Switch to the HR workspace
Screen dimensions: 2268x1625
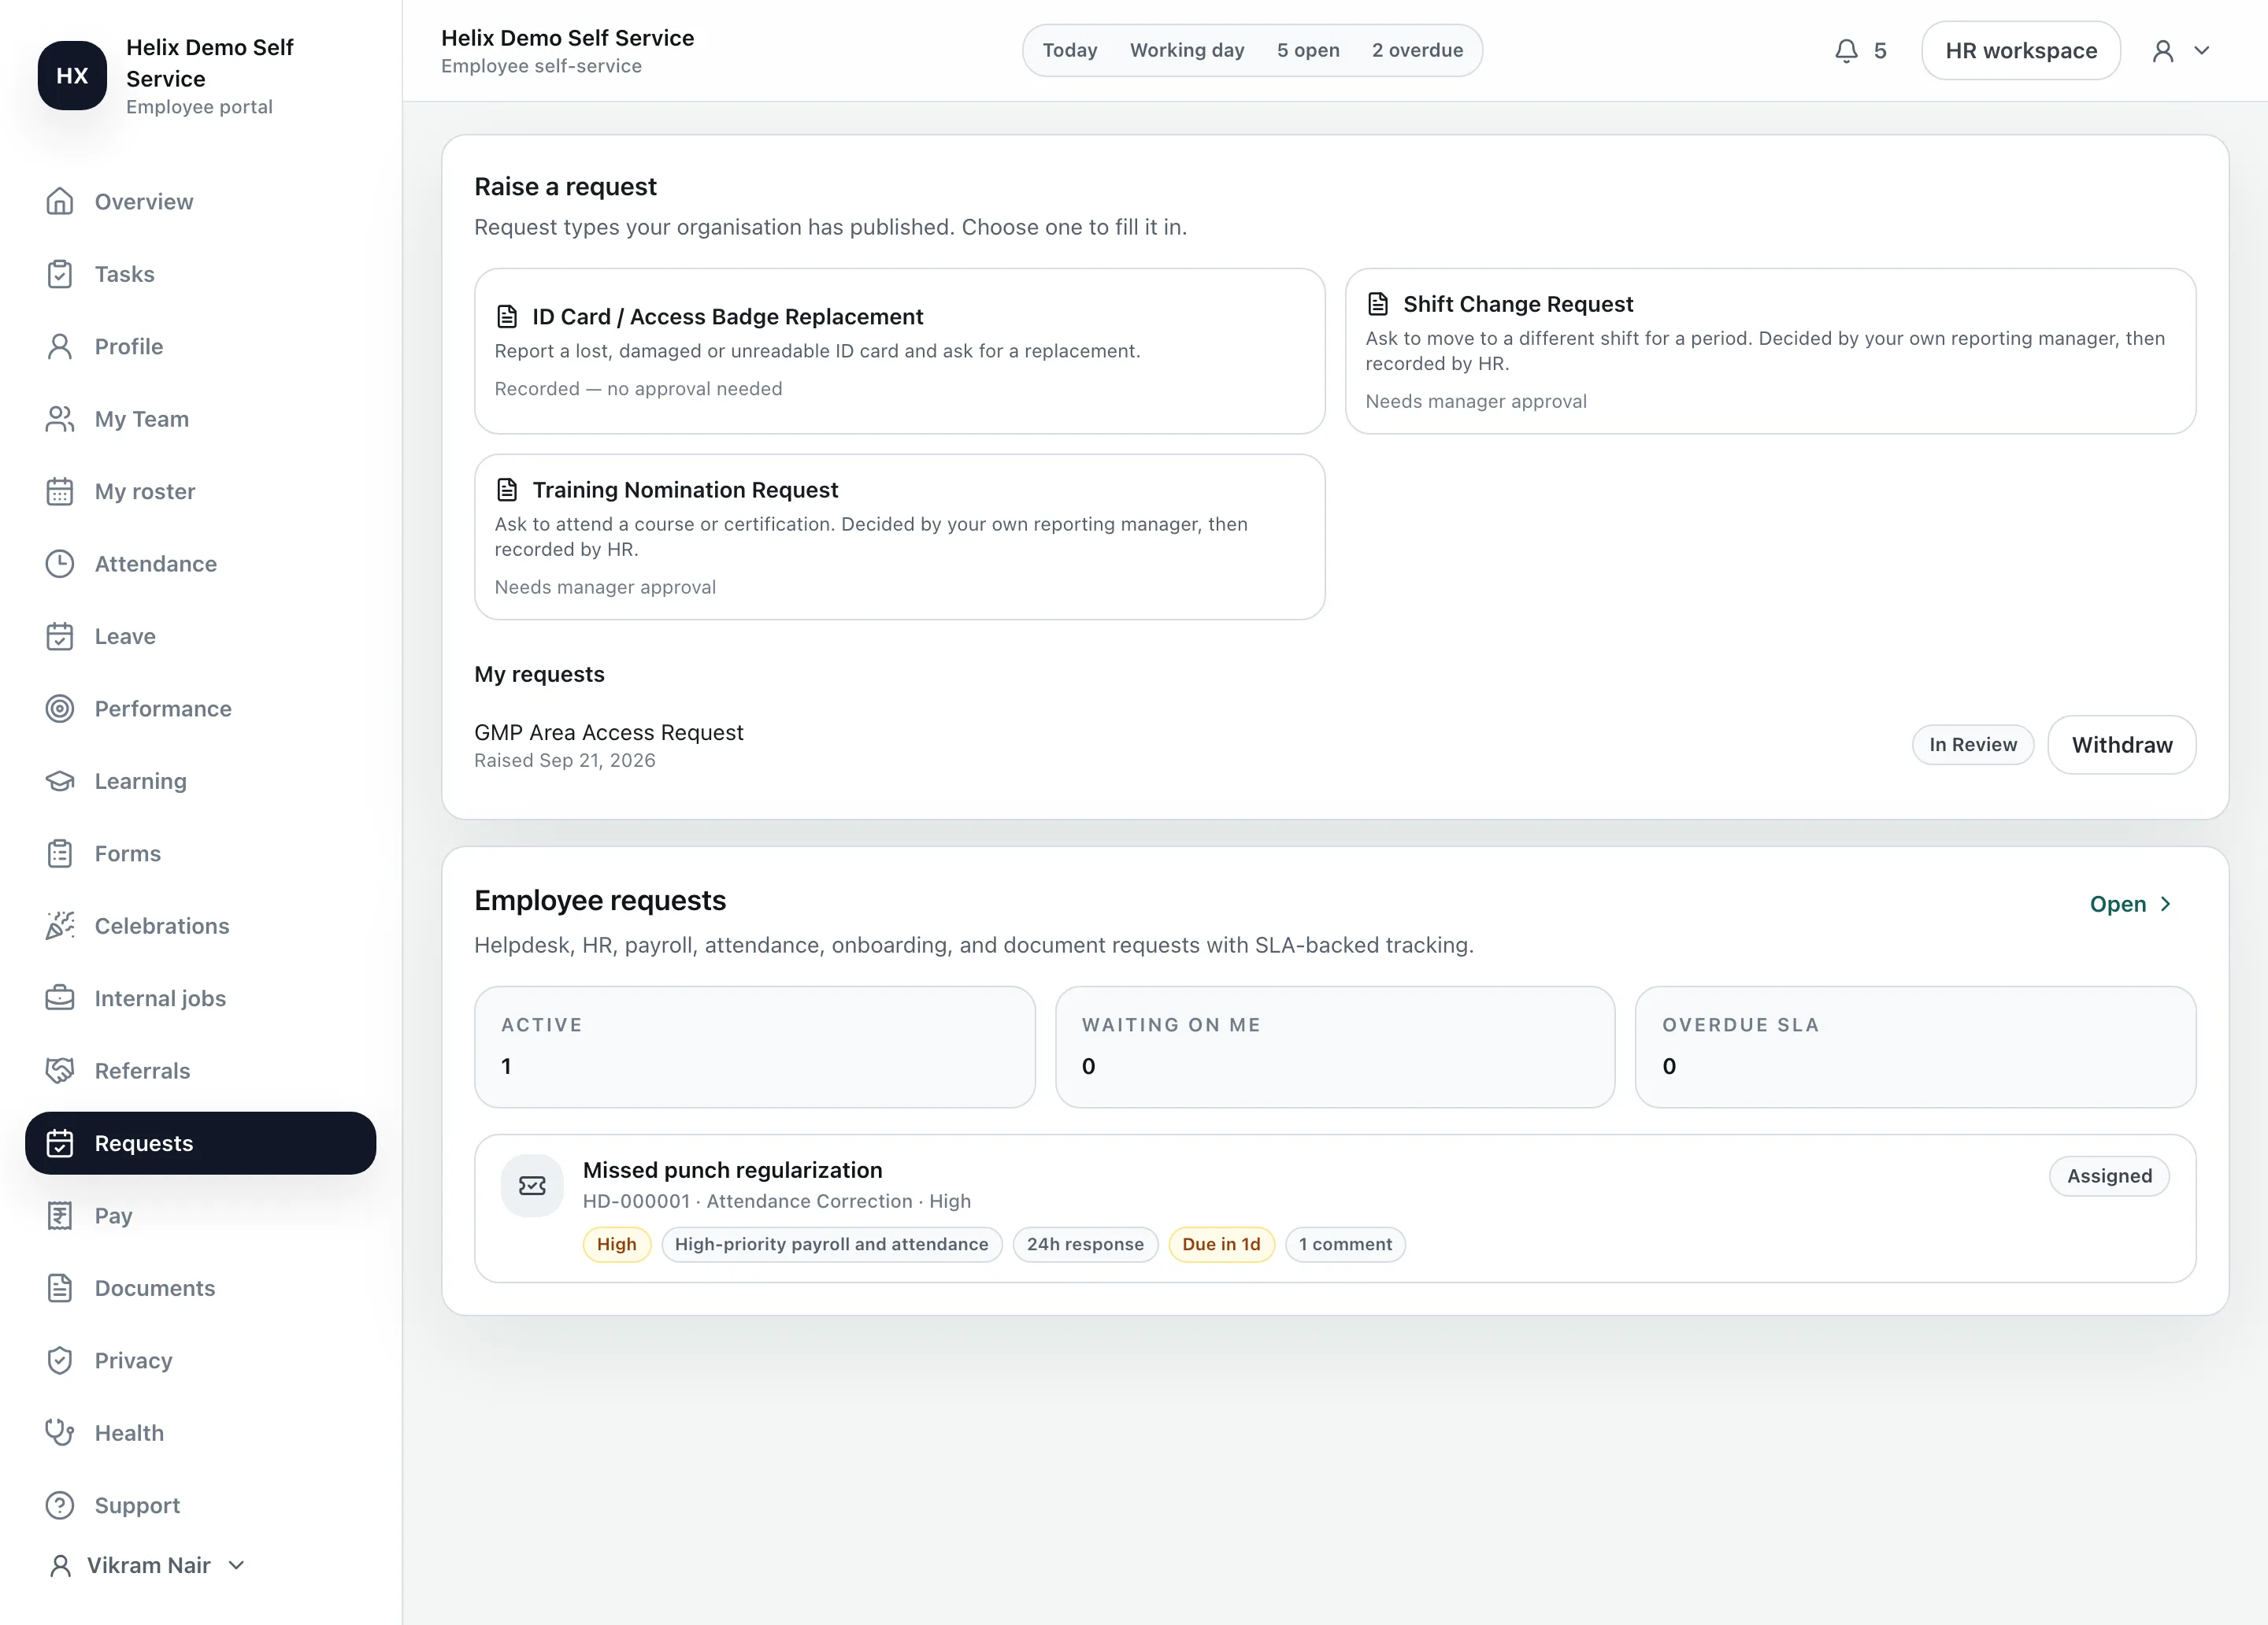[2021, 51]
